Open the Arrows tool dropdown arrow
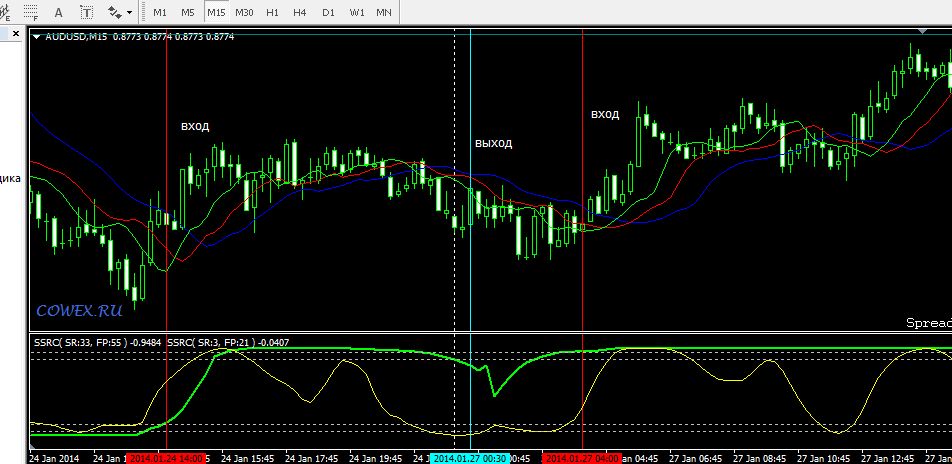 [x=129, y=12]
